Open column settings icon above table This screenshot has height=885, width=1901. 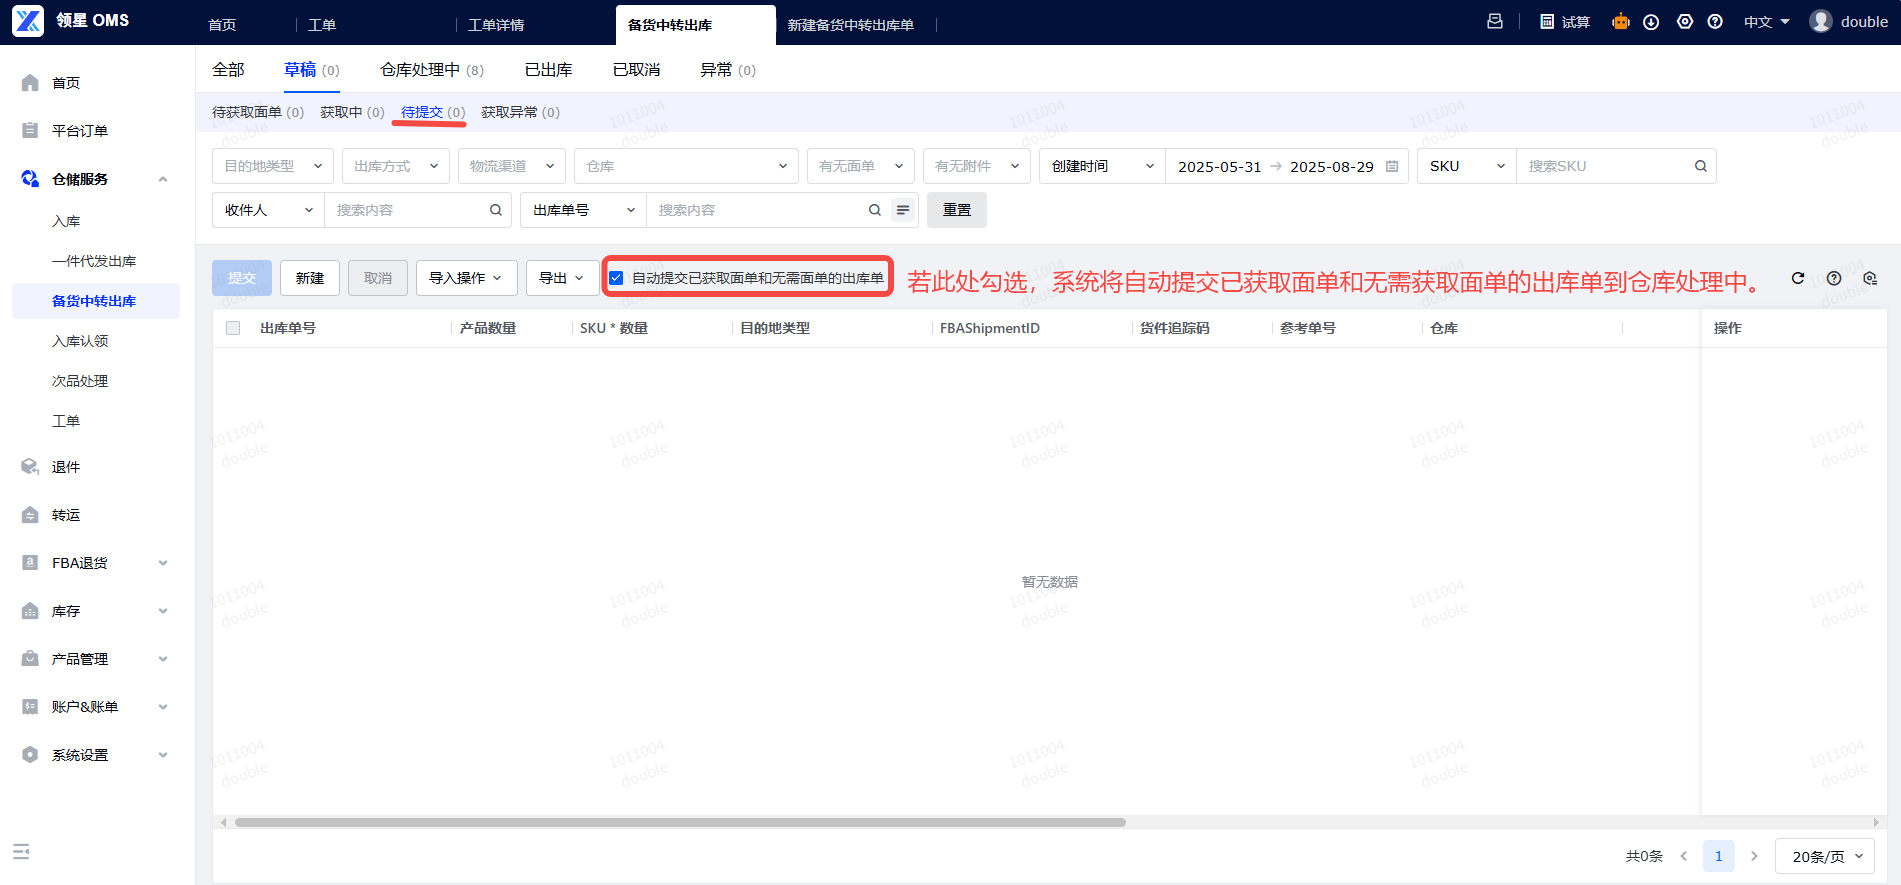point(1870,278)
